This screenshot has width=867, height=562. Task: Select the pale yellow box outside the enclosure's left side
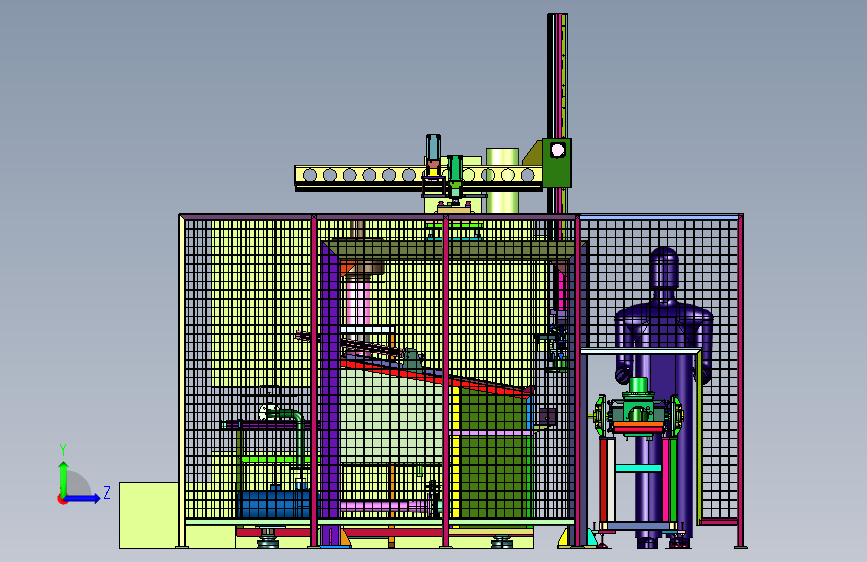pyautogui.click(x=149, y=515)
